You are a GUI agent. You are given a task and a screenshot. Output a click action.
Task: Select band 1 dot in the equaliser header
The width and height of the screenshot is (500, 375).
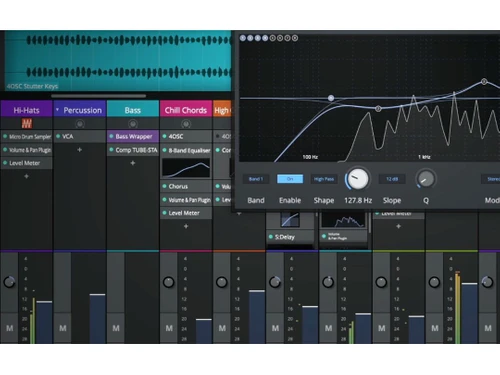243,38
